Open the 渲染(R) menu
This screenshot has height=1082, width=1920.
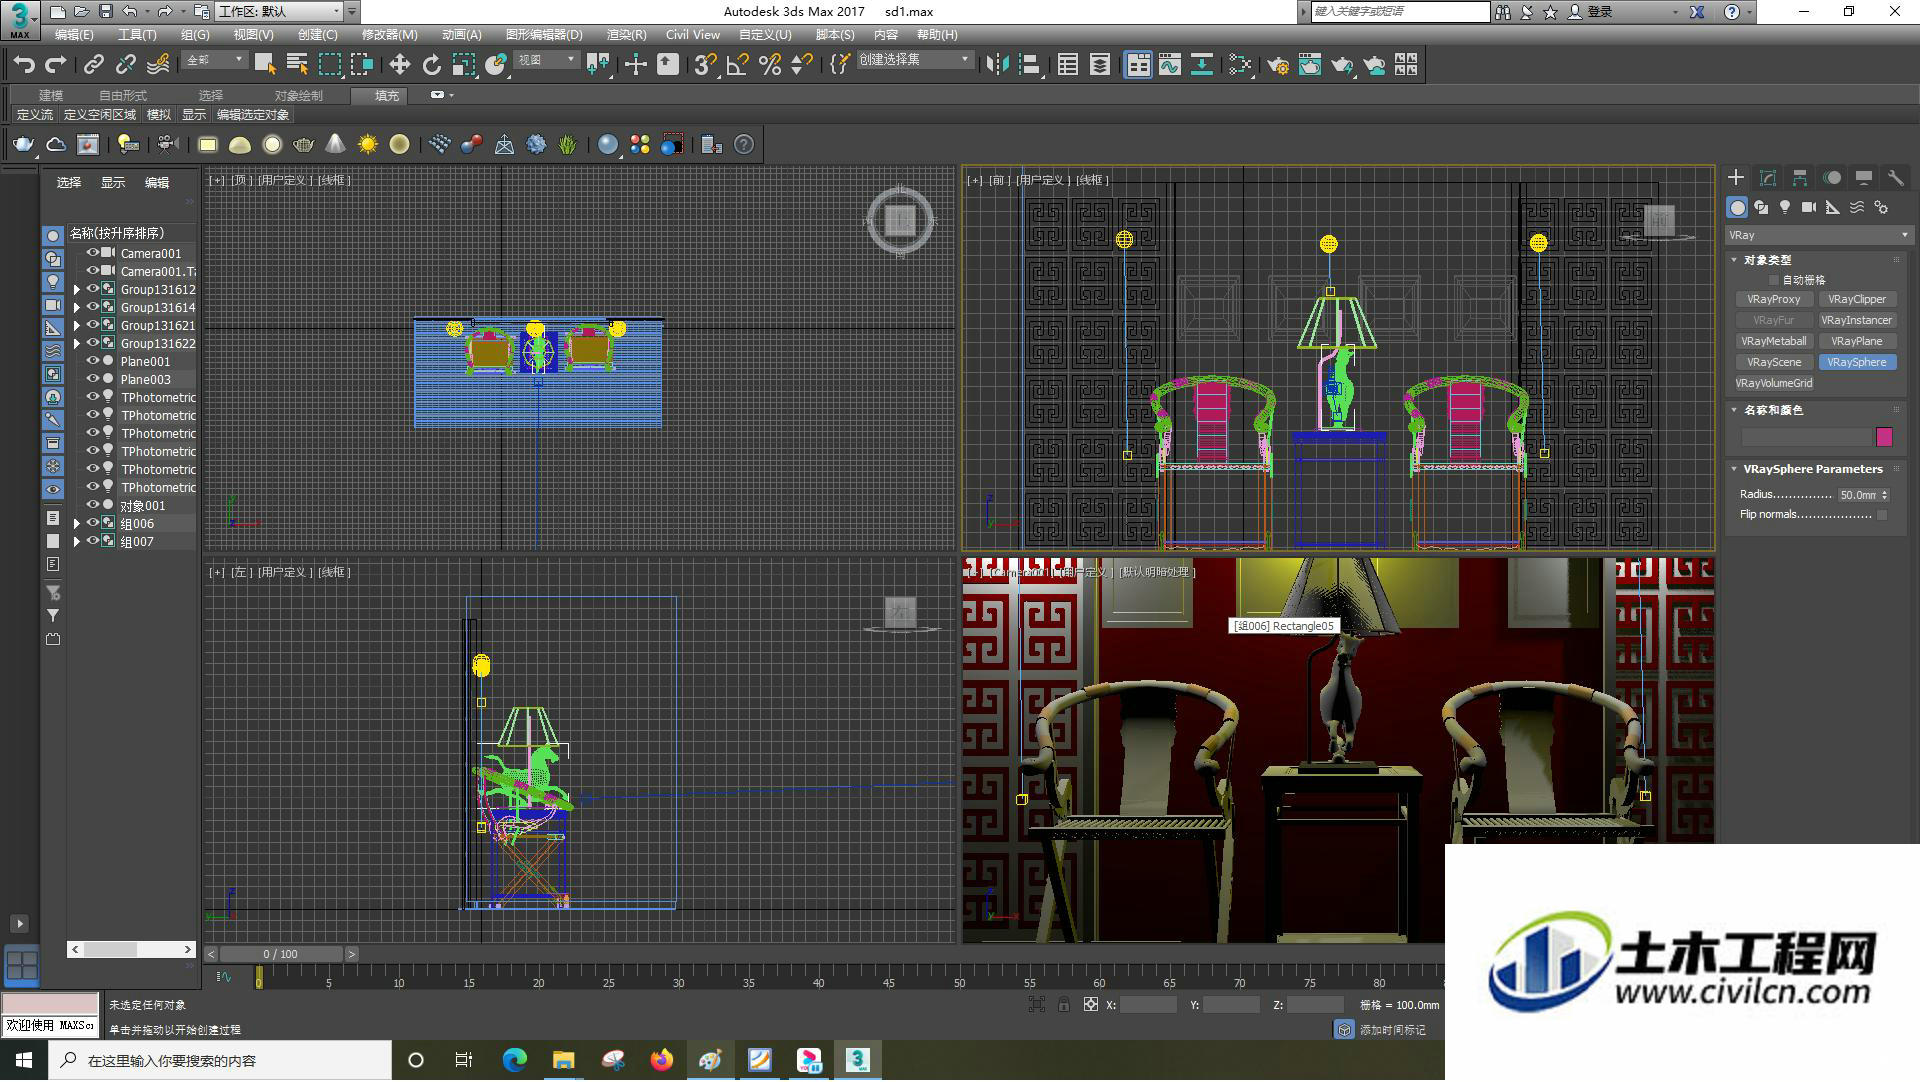(626, 35)
